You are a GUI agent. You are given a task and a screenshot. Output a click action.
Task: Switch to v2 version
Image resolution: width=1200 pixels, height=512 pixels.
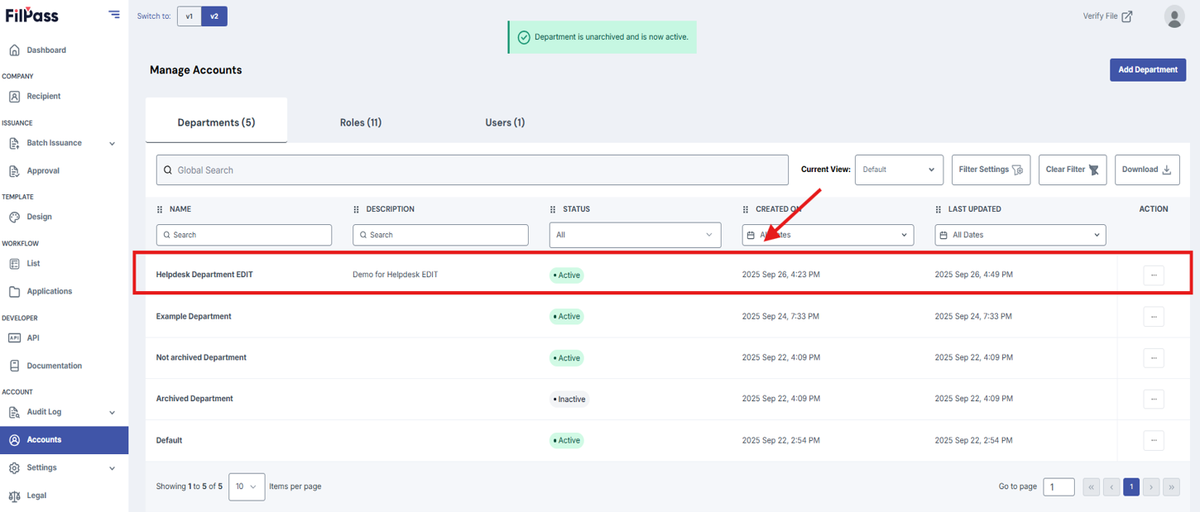[215, 16]
